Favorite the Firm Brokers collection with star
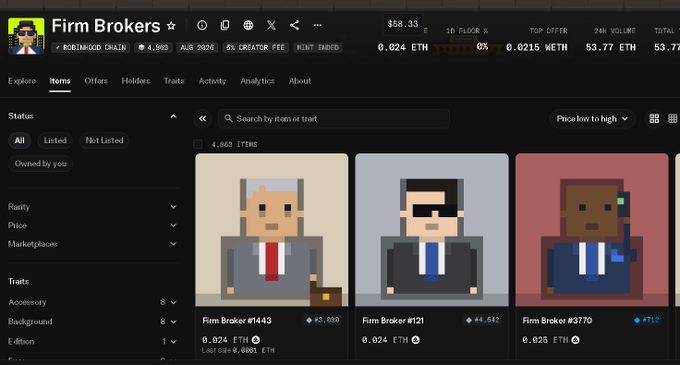The height and width of the screenshot is (365, 680). tap(171, 26)
